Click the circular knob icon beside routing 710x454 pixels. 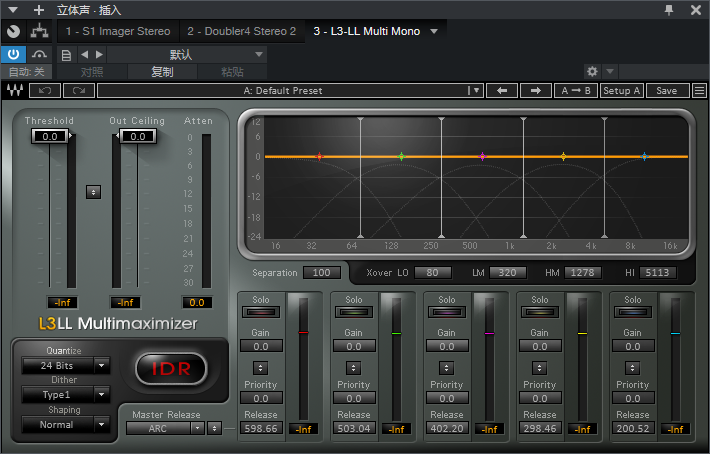14,31
